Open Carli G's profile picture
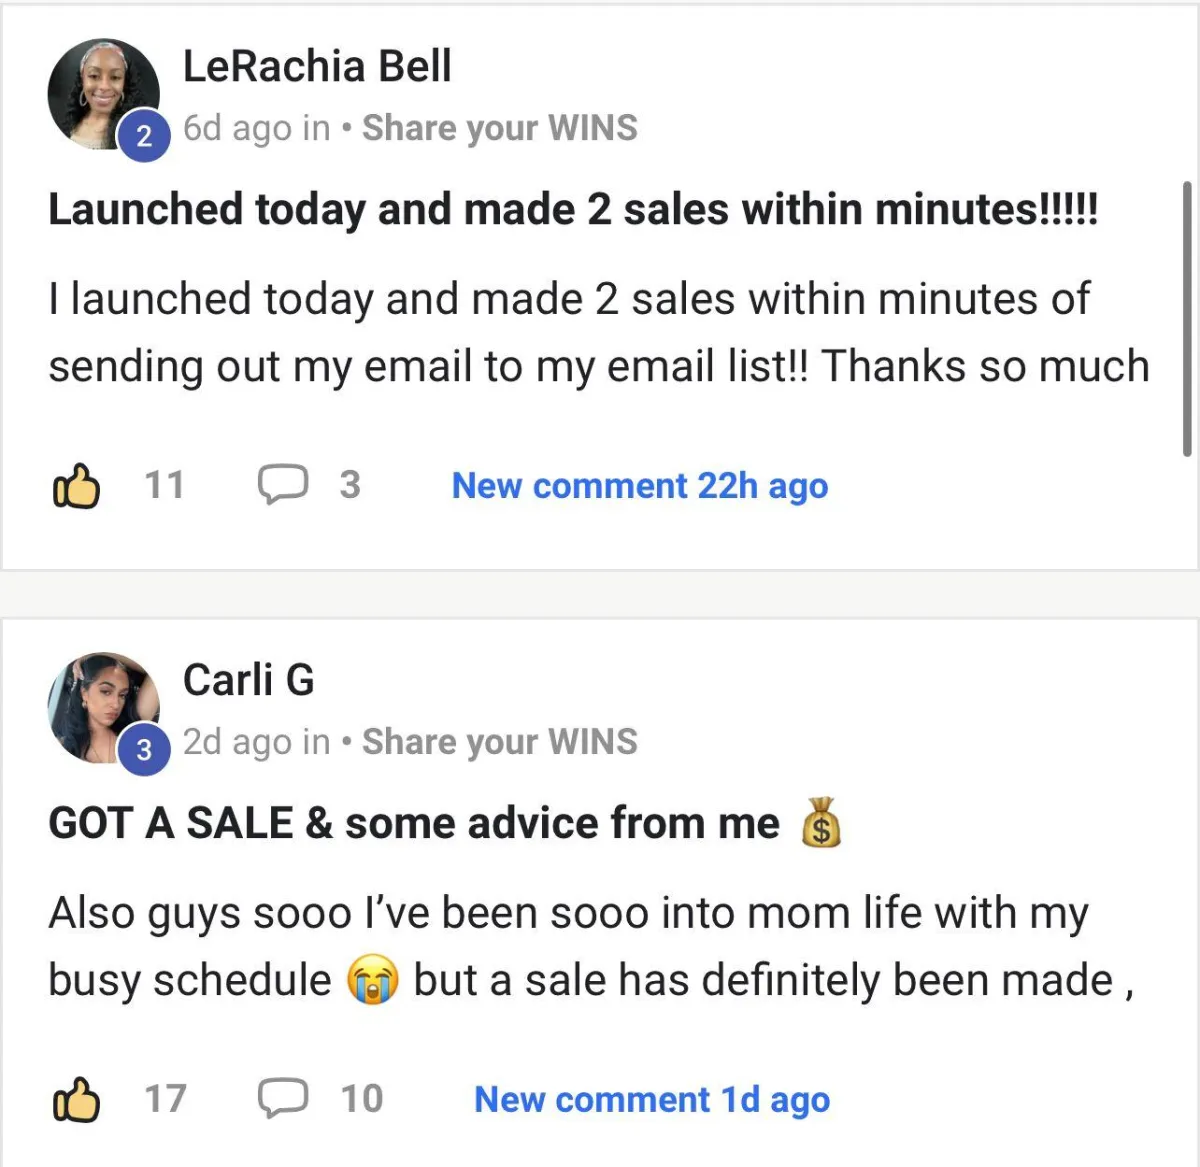The height and width of the screenshot is (1167, 1200). coord(103,708)
